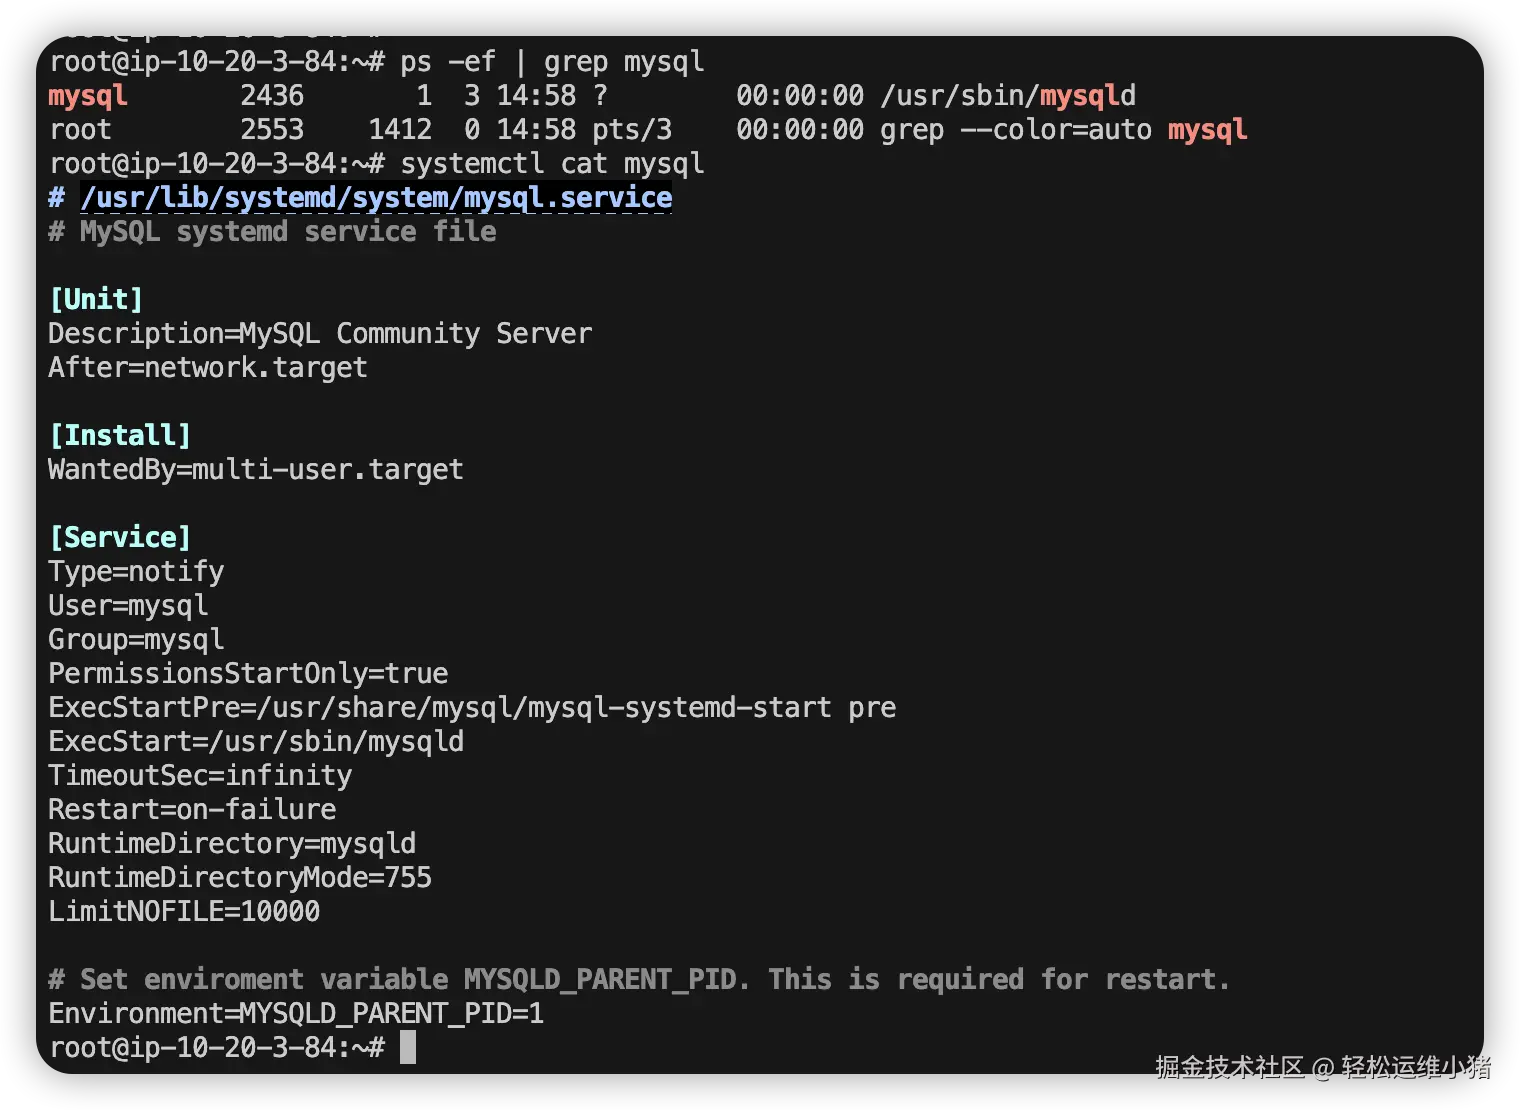Click the Restart=on-failure line

192,810
